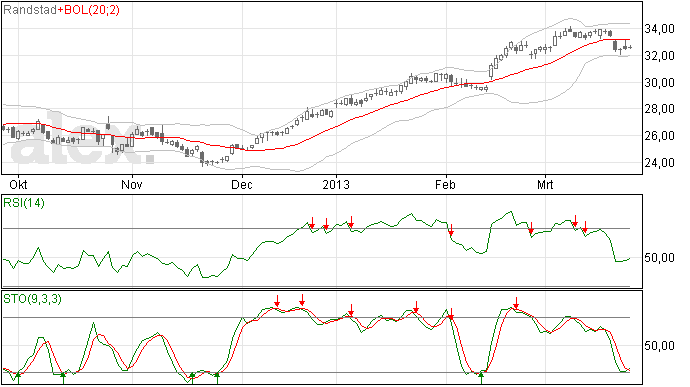The height and width of the screenshot is (387, 690).
Task: Click RSI red arrow at the Feb gridline
Action: [451, 229]
